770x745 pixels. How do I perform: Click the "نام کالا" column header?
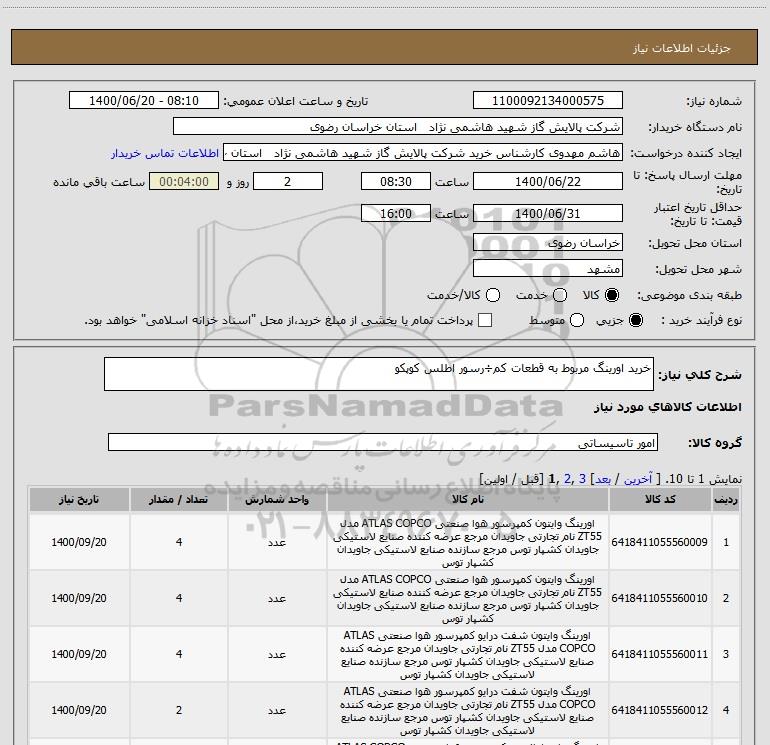(x=467, y=499)
